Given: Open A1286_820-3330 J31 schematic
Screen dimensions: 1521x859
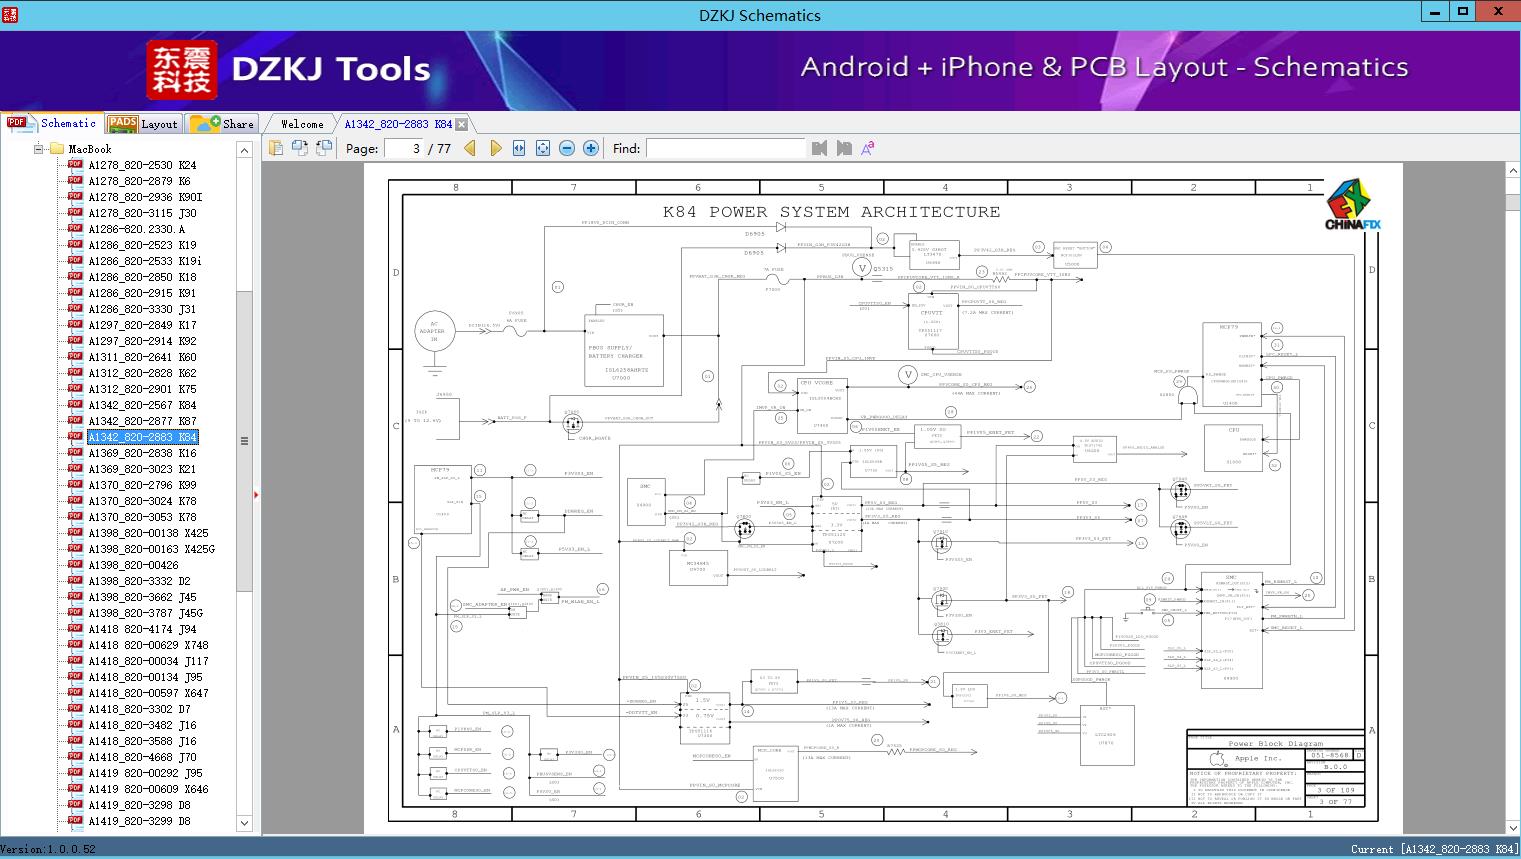Looking at the screenshot, I should point(142,309).
